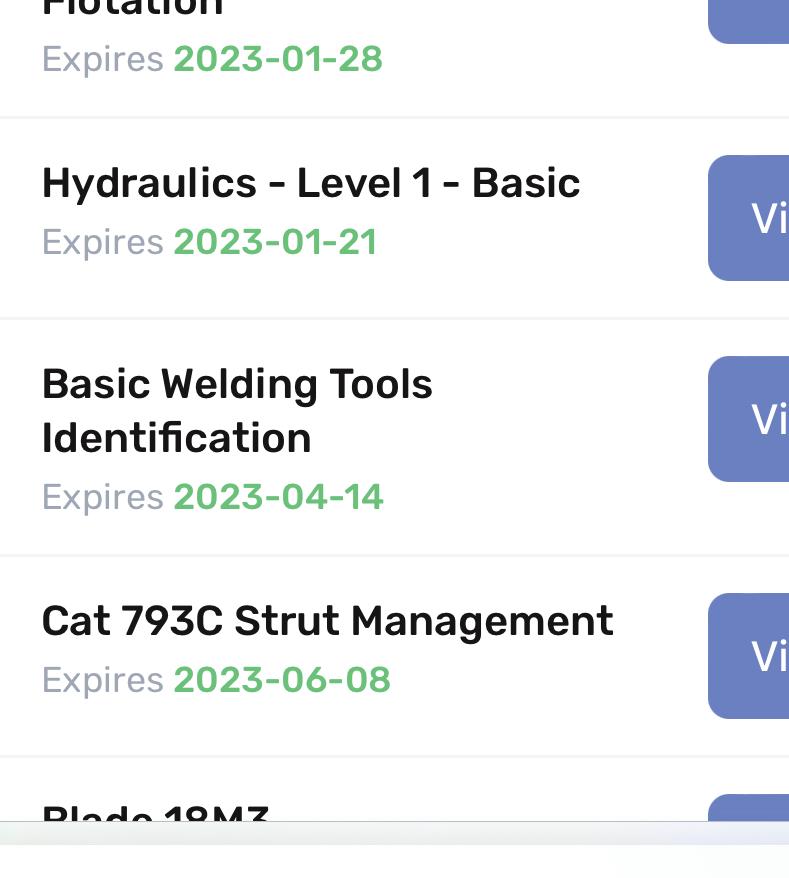789x878 pixels.
Task: Click the 2023-04-14 expiry date
Action: click(x=278, y=497)
